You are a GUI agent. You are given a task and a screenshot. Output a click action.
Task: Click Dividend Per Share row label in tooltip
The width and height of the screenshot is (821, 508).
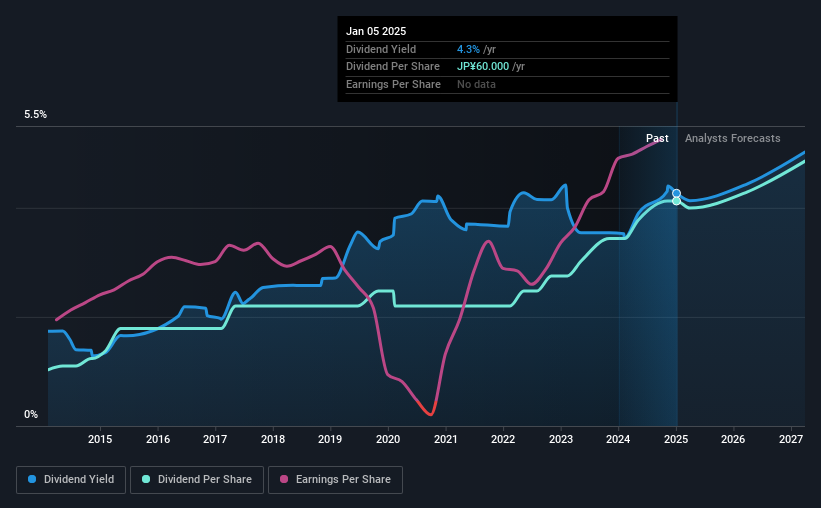click(393, 67)
